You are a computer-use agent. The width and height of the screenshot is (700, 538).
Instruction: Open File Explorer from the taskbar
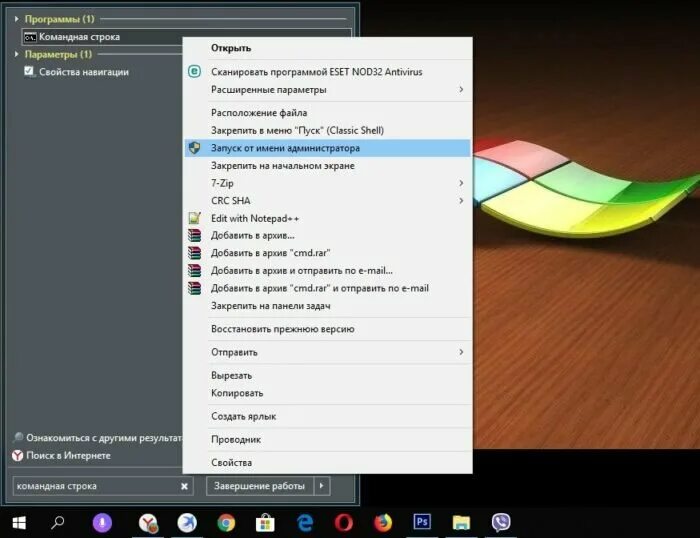(461, 522)
